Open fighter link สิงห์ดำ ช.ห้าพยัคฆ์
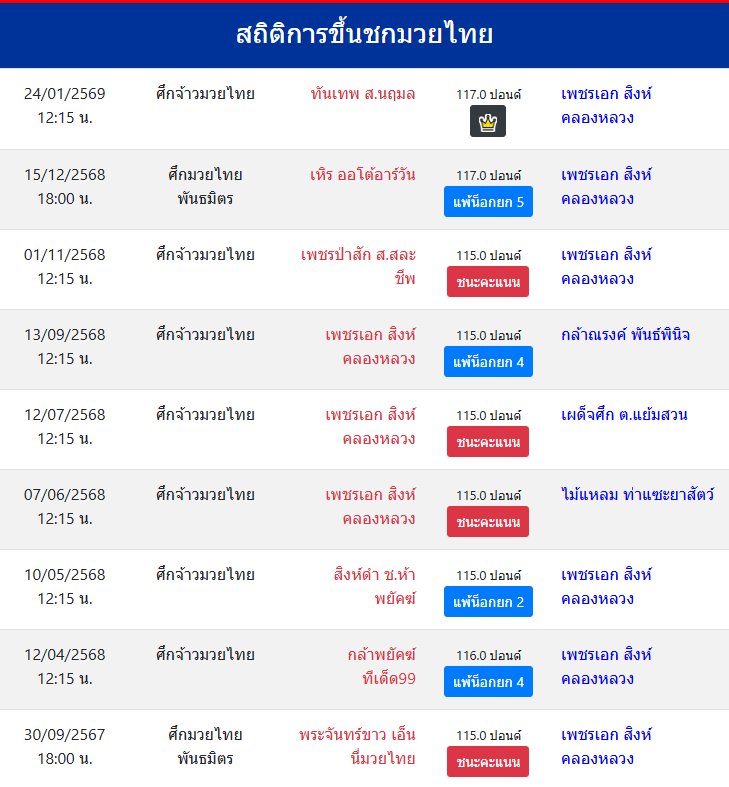Screen dimensions: 729x787 375,586
